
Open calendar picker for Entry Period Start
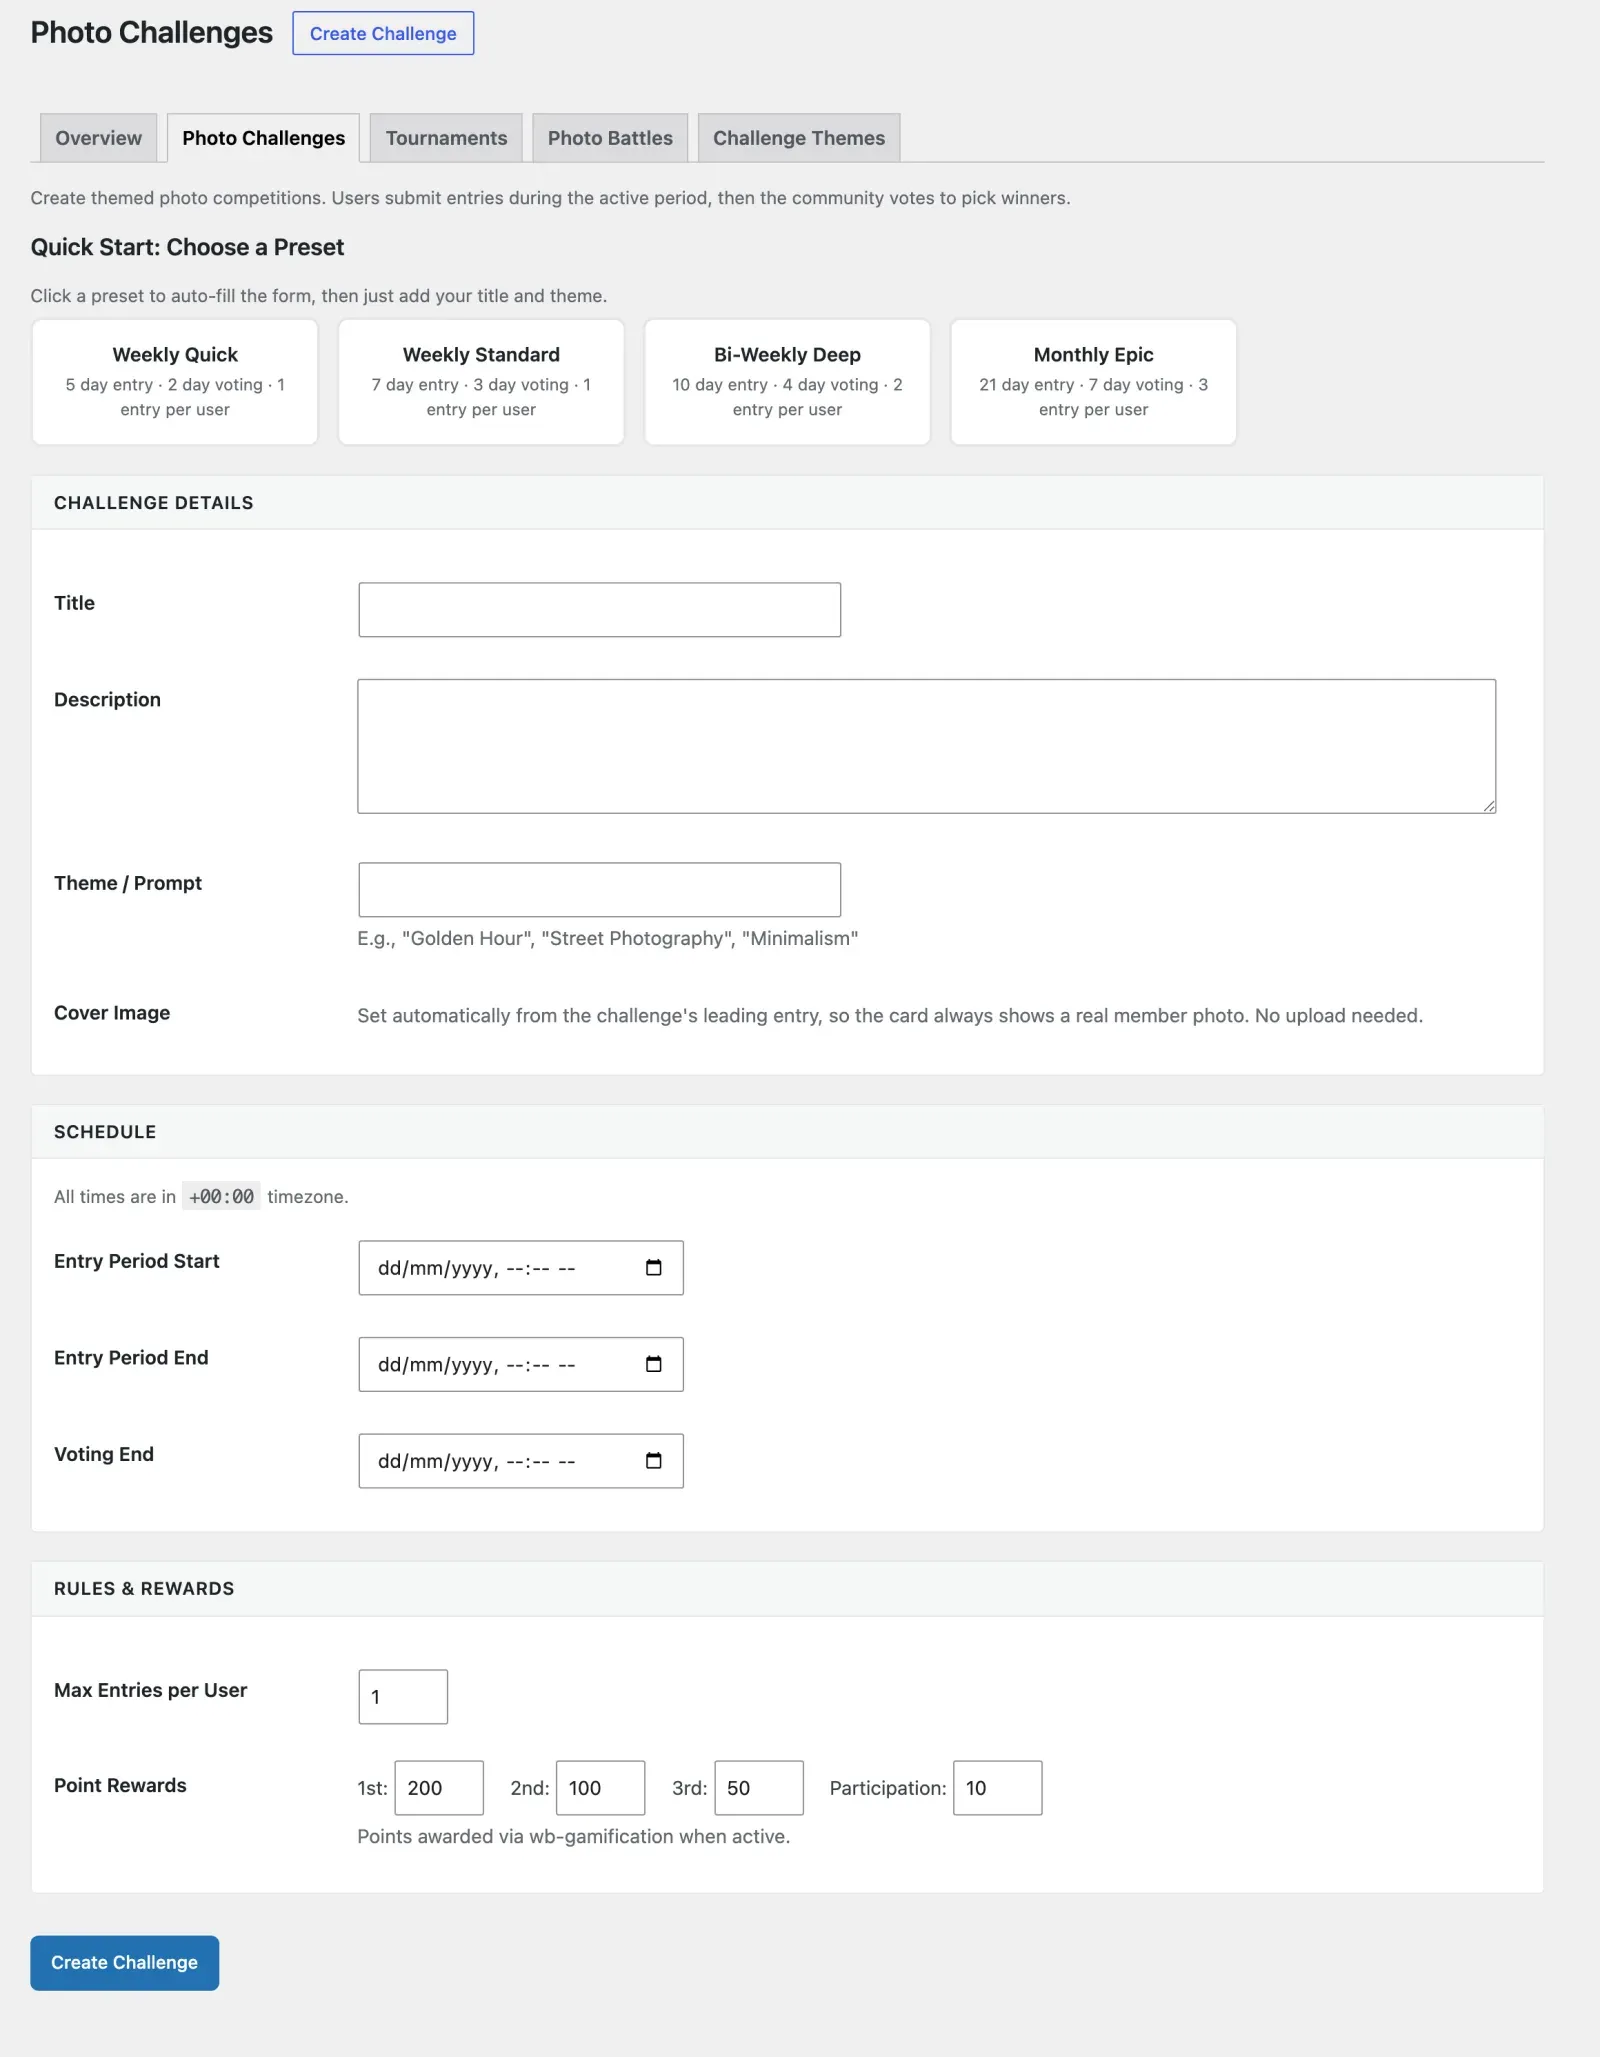tap(654, 1268)
